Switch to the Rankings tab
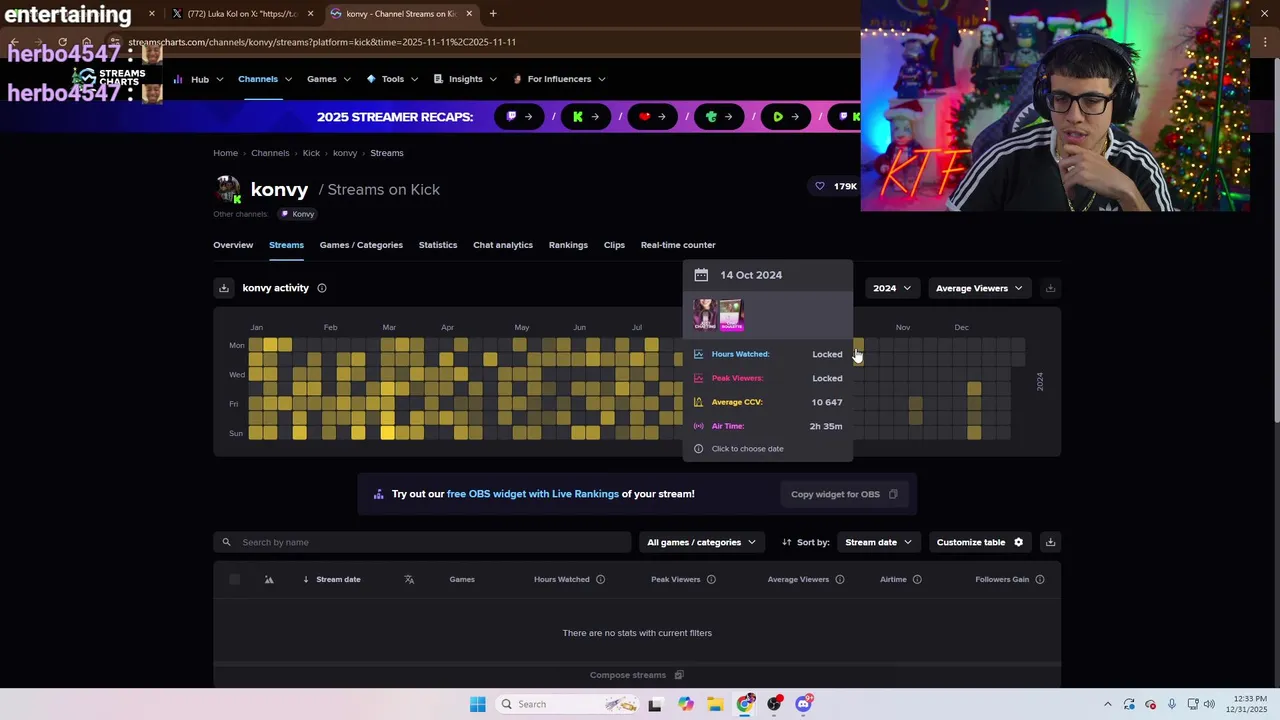This screenshot has height=720, width=1280. pyautogui.click(x=568, y=245)
